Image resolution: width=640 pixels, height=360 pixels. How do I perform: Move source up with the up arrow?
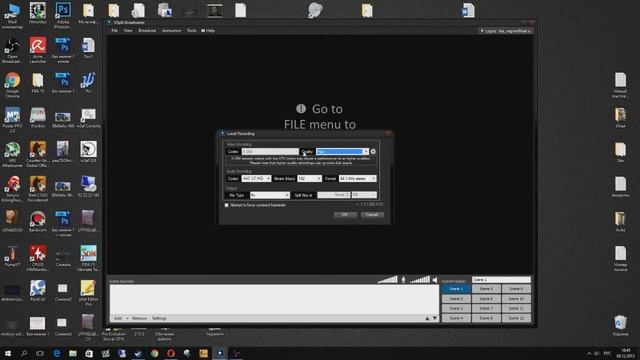[x=427, y=318]
